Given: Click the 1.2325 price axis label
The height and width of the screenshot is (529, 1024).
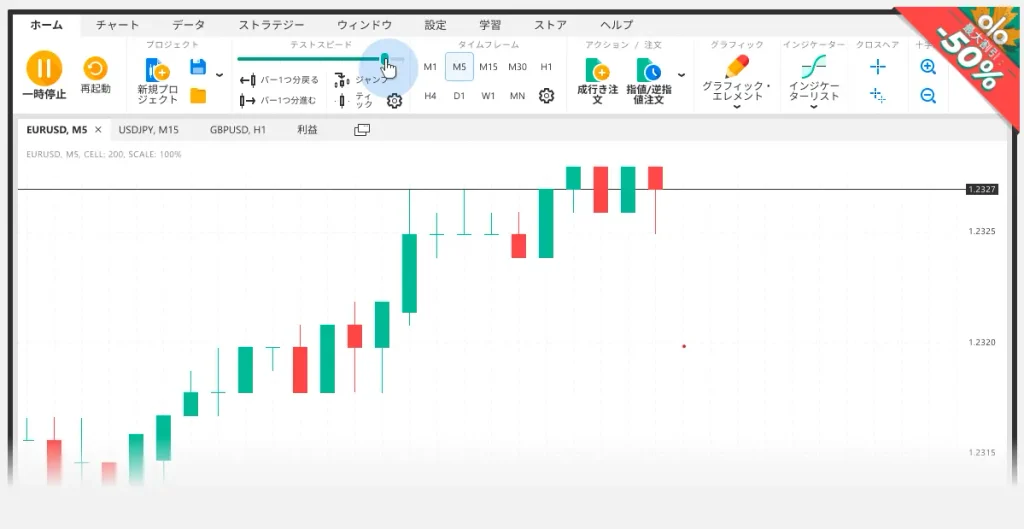Looking at the screenshot, I should [x=982, y=231].
